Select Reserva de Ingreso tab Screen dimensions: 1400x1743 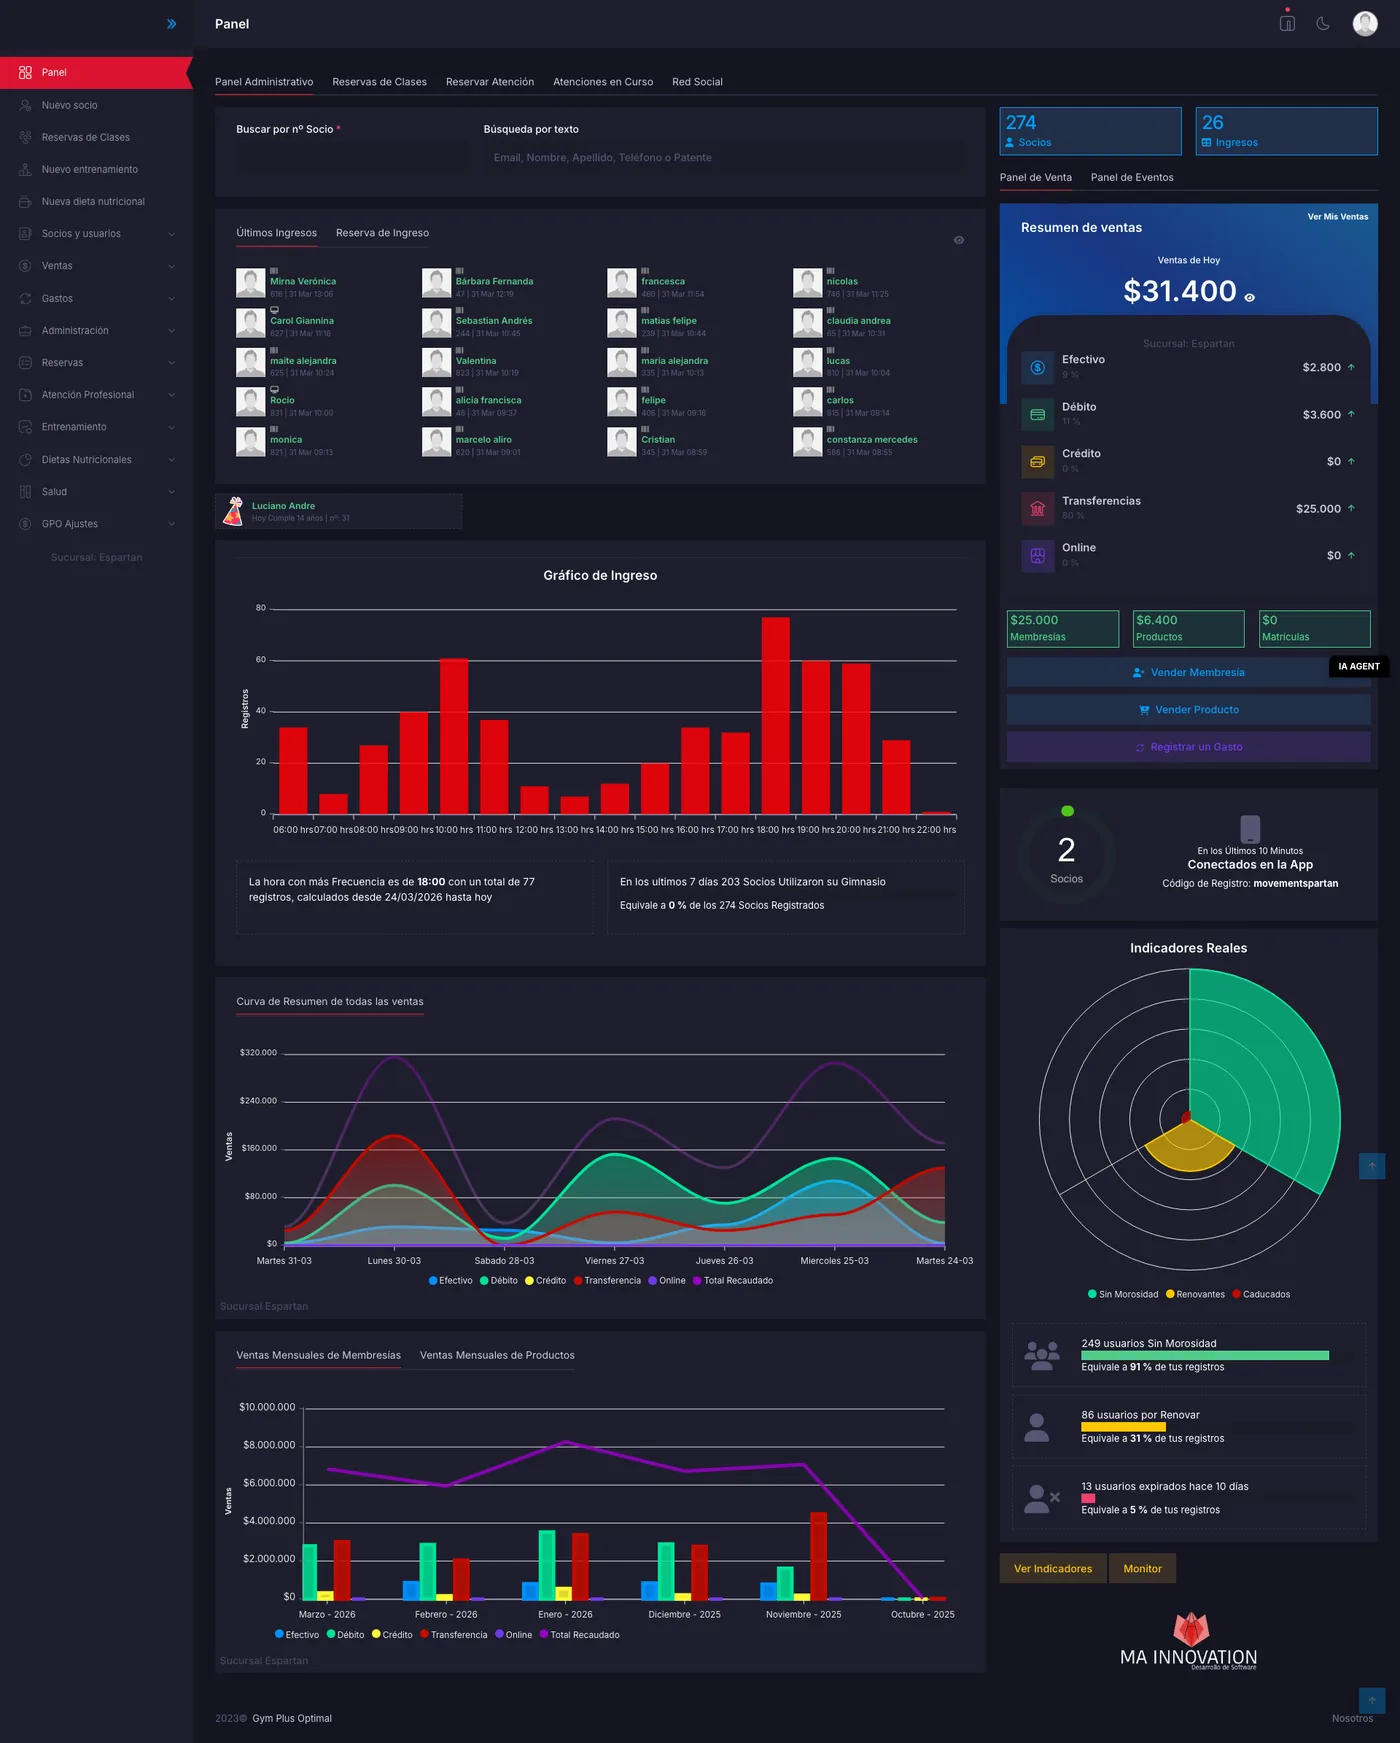tap(382, 233)
